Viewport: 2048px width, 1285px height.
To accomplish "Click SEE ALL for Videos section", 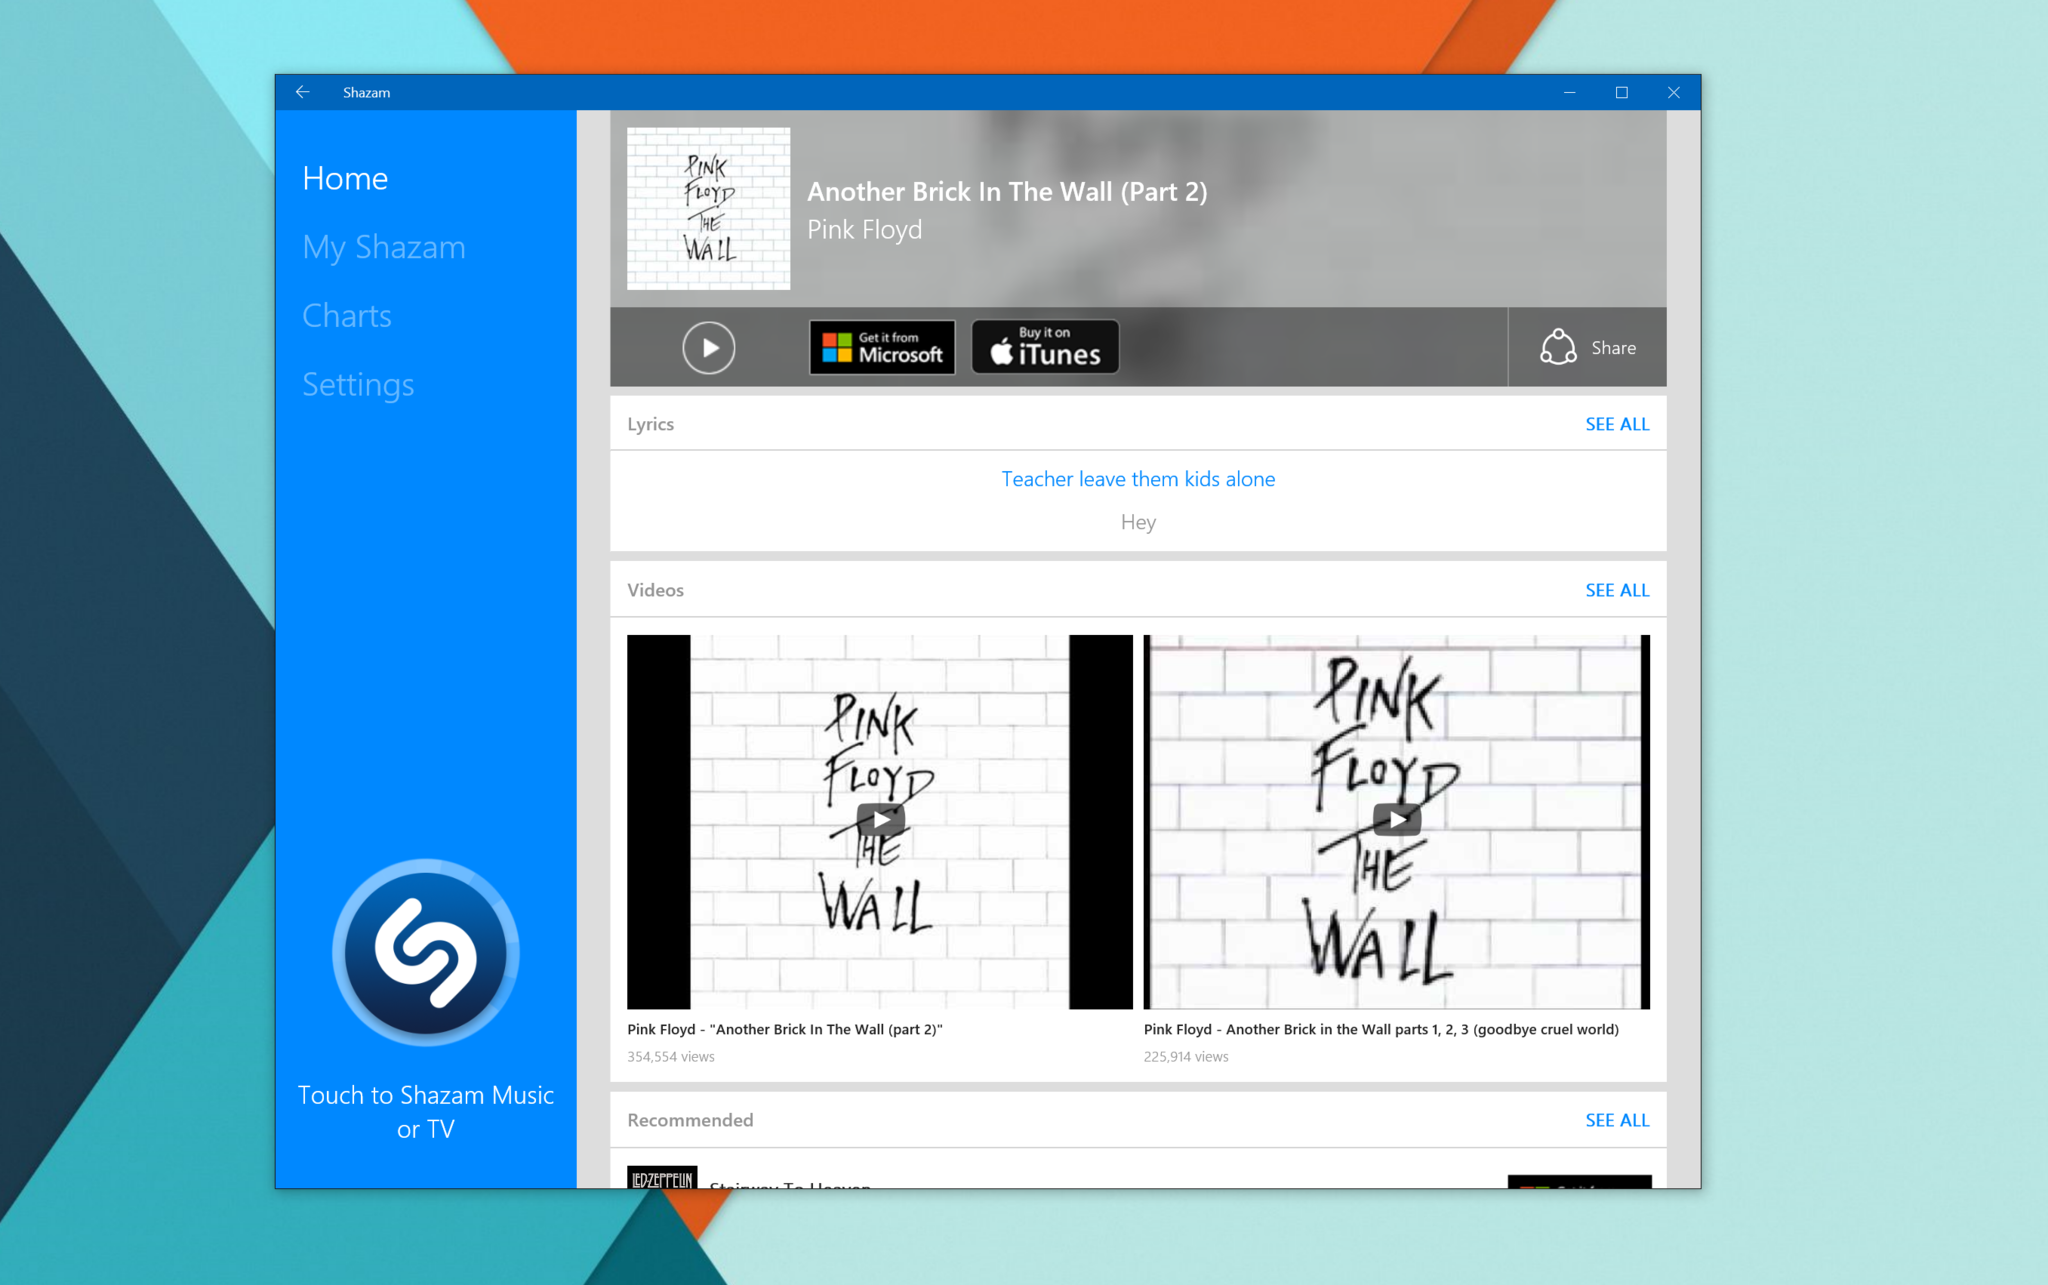I will tap(1614, 589).
